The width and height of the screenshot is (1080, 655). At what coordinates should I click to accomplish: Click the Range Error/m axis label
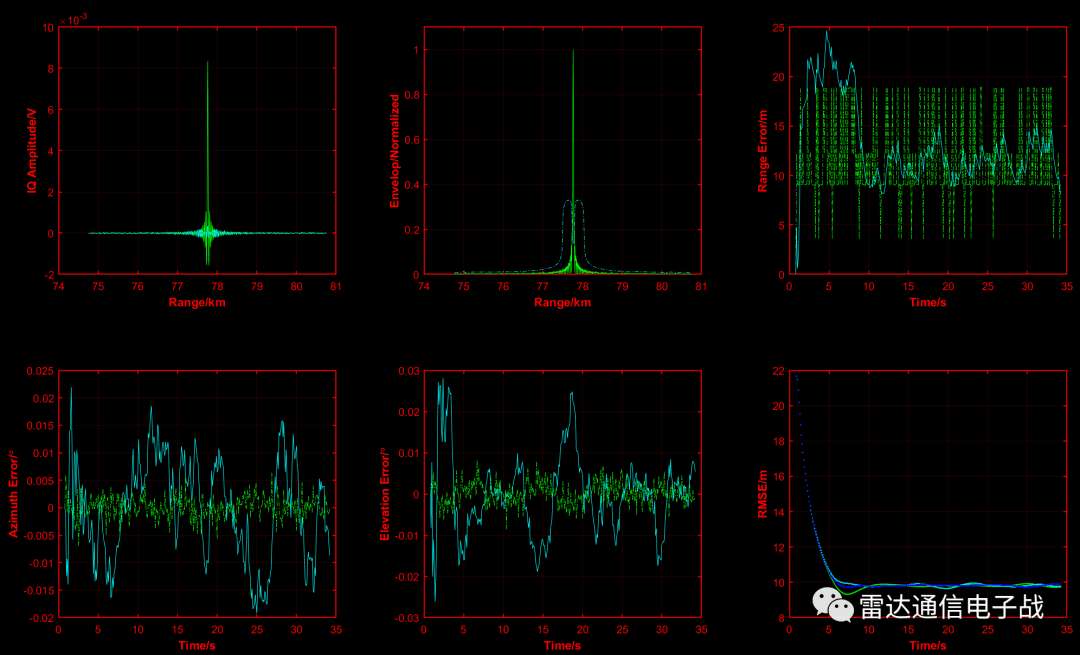[762, 151]
